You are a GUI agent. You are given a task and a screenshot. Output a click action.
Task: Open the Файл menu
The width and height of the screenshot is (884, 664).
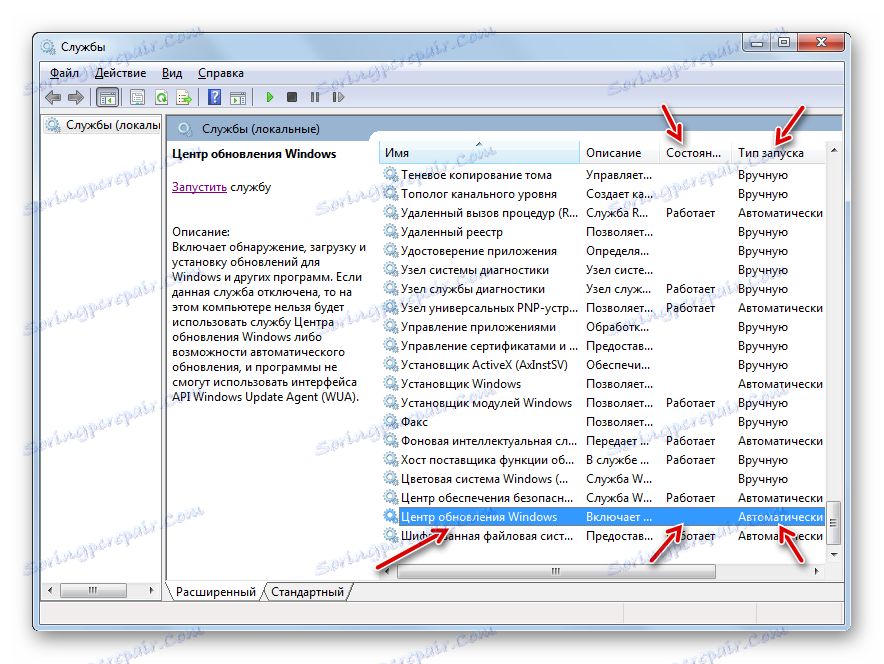[64, 73]
